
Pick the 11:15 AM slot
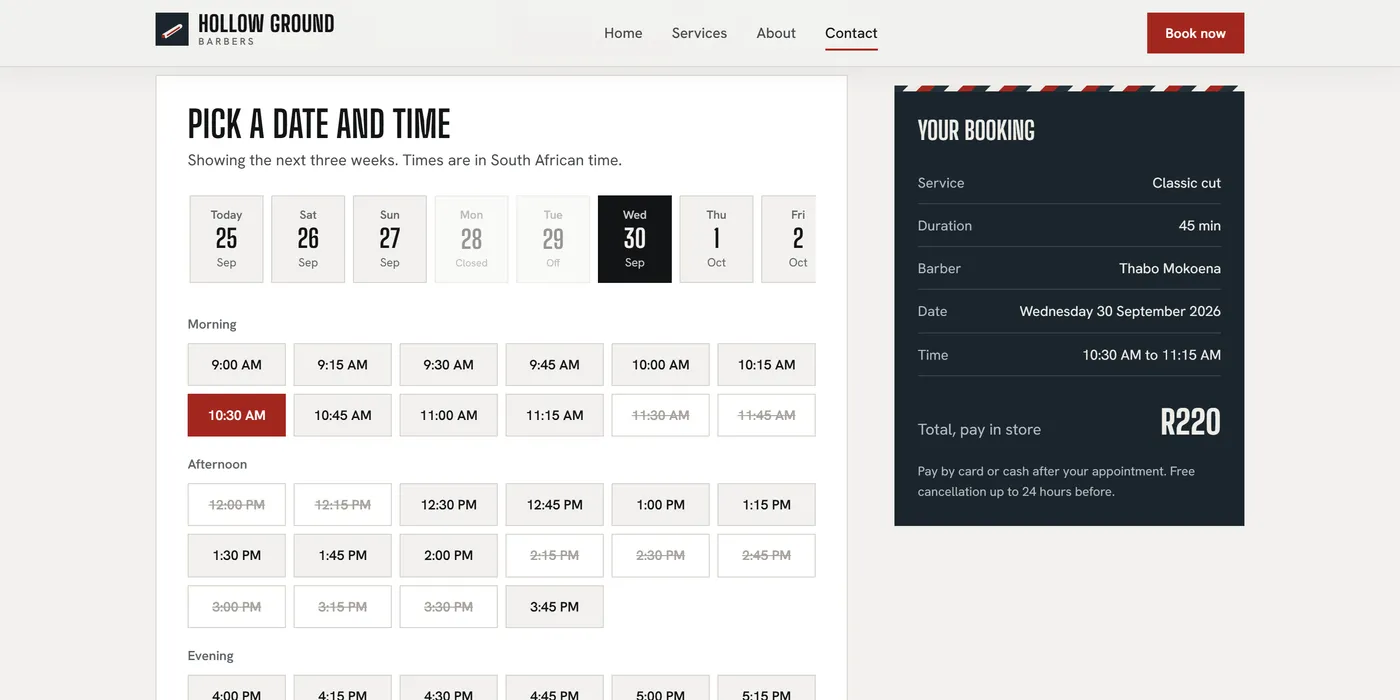coord(555,415)
